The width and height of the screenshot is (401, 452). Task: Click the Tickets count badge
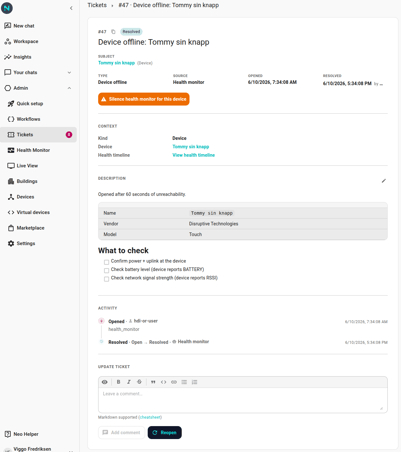click(x=69, y=135)
